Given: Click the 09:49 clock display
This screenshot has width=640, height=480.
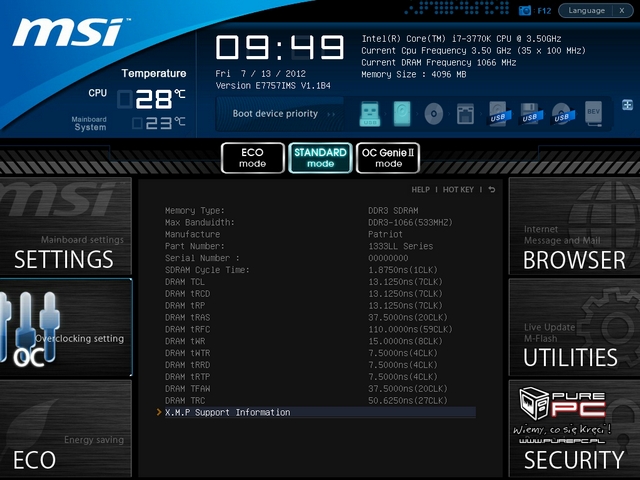Looking at the screenshot, I should coord(280,47).
